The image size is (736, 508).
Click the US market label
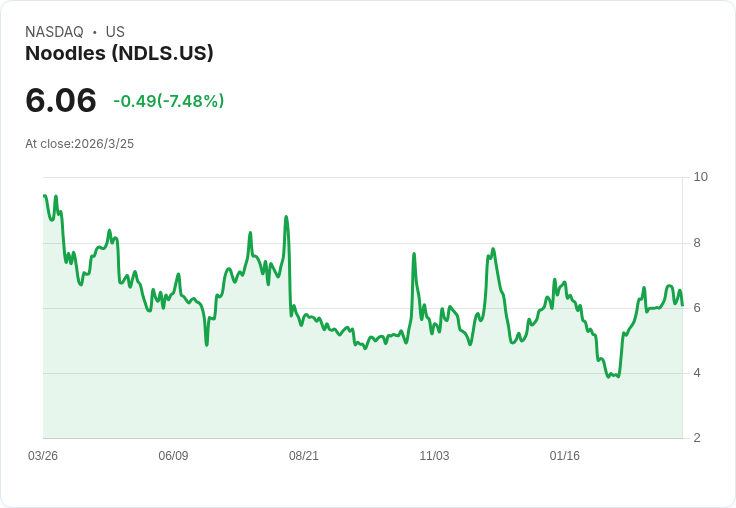115,32
